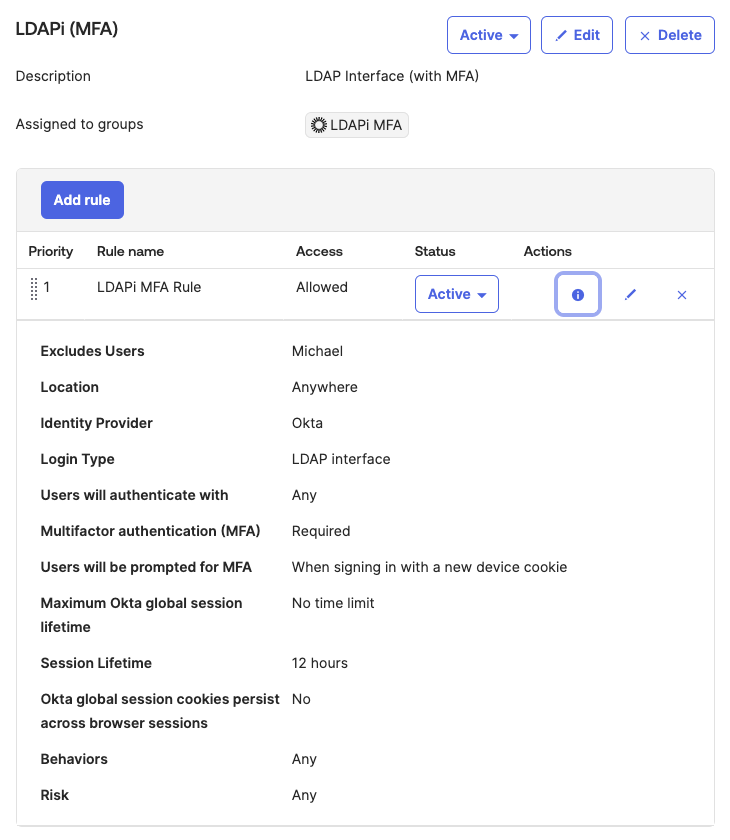Click the LDAPi MFA Rule name

pos(149,287)
